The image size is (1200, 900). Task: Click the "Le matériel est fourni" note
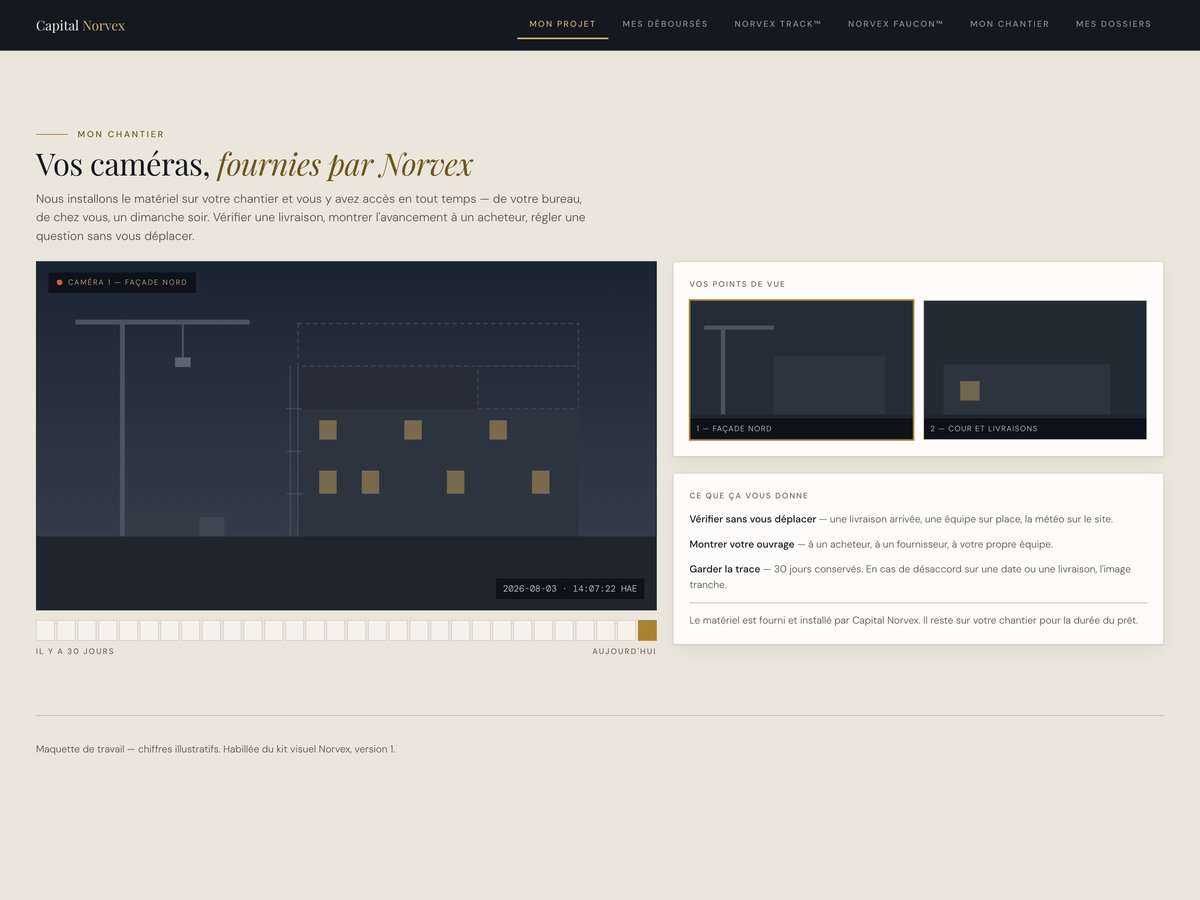913,620
